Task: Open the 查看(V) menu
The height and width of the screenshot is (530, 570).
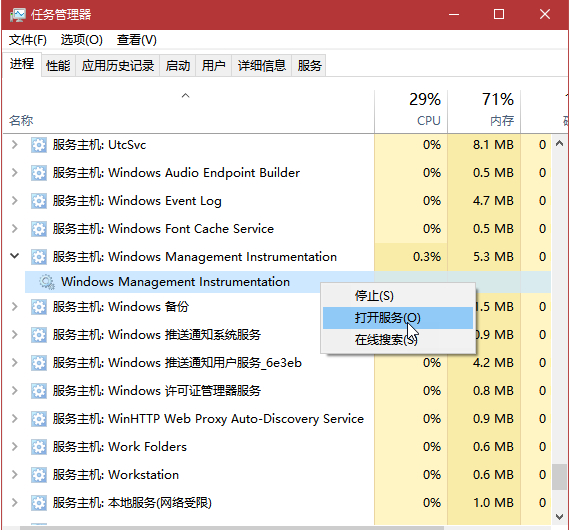Action: tap(136, 40)
